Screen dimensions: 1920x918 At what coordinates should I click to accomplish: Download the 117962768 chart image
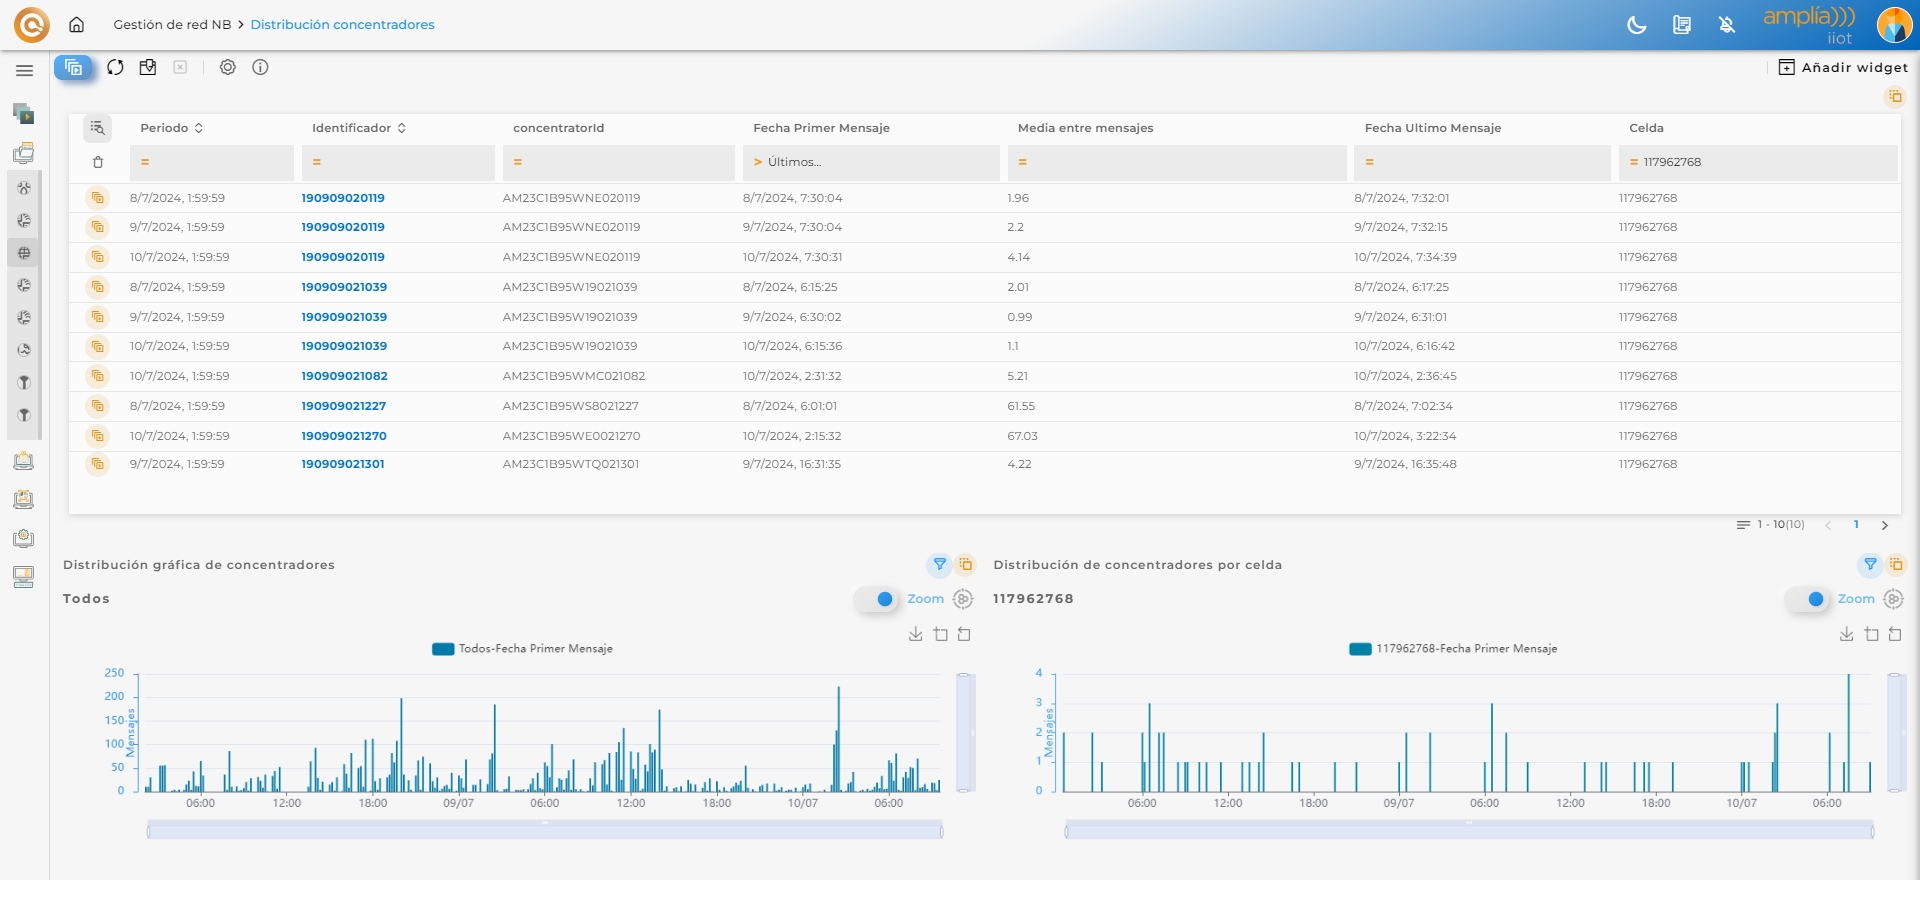click(x=1846, y=634)
